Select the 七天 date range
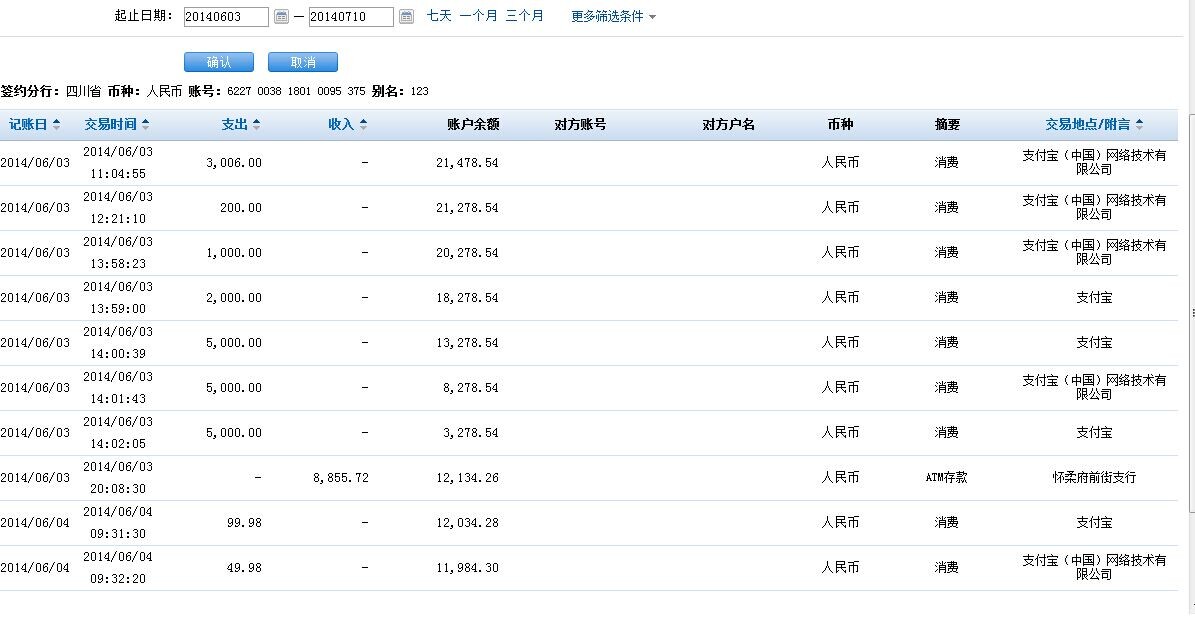The height and width of the screenshot is (627, 1195). pyautogui.click(x=439, y=16)
